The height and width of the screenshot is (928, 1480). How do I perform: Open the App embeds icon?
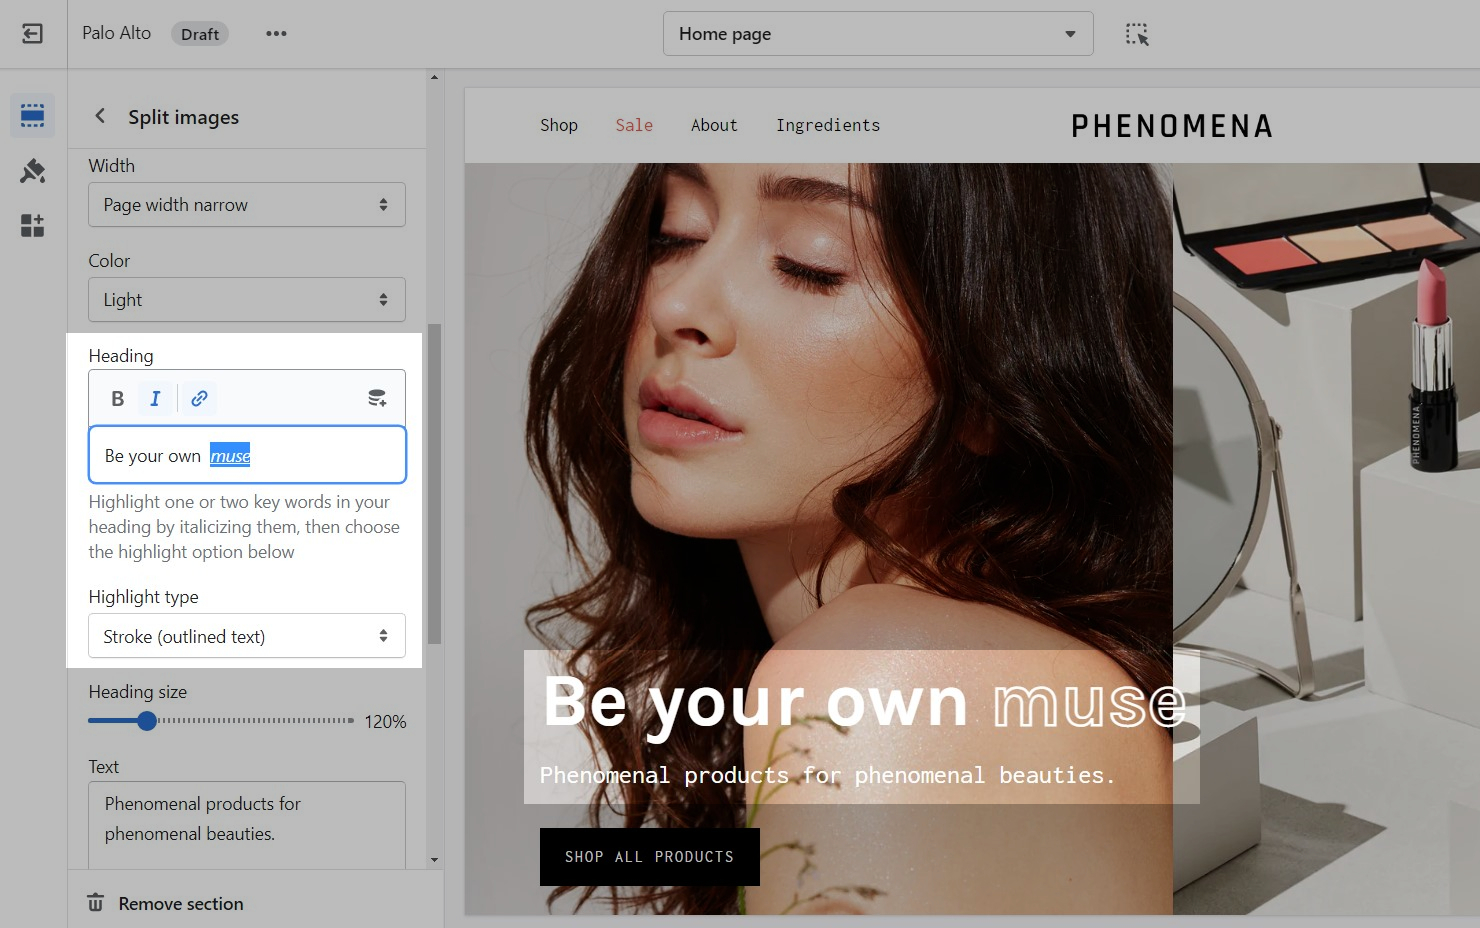tap(32, 225)
